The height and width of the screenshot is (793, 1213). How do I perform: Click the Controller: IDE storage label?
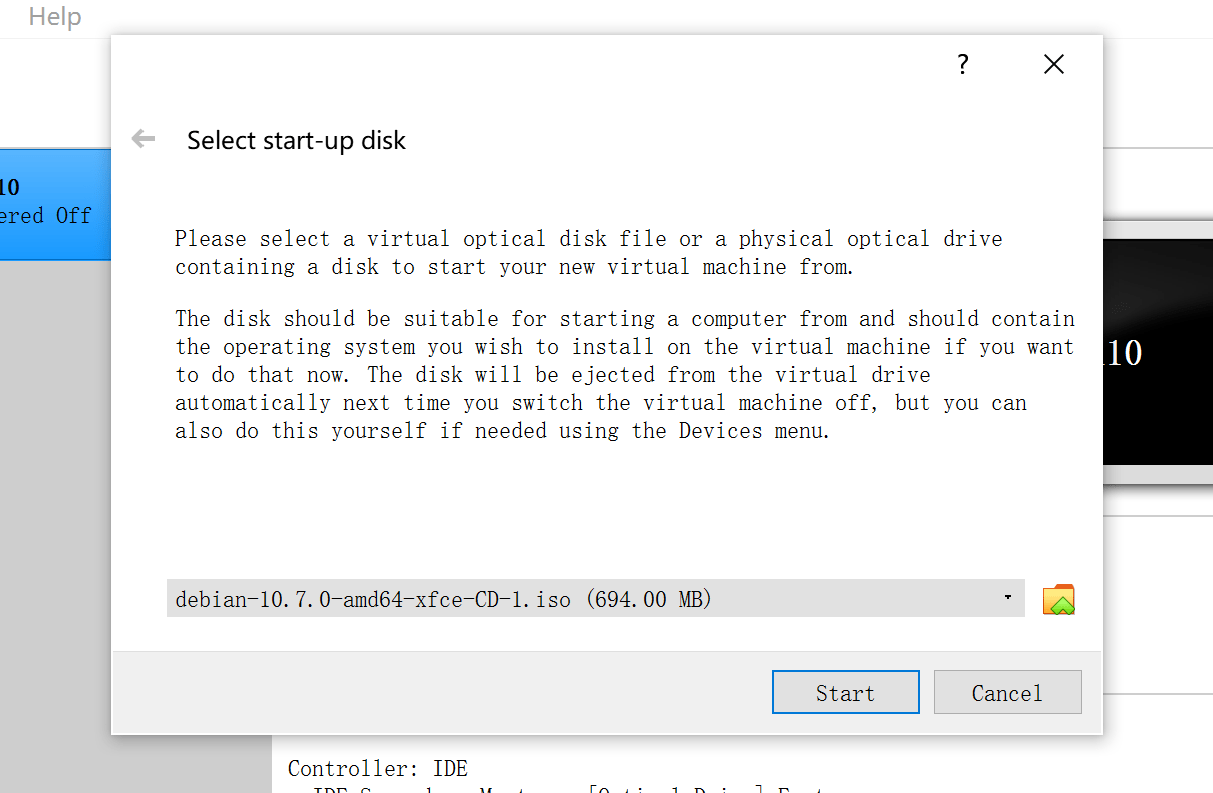pos(378,769)
